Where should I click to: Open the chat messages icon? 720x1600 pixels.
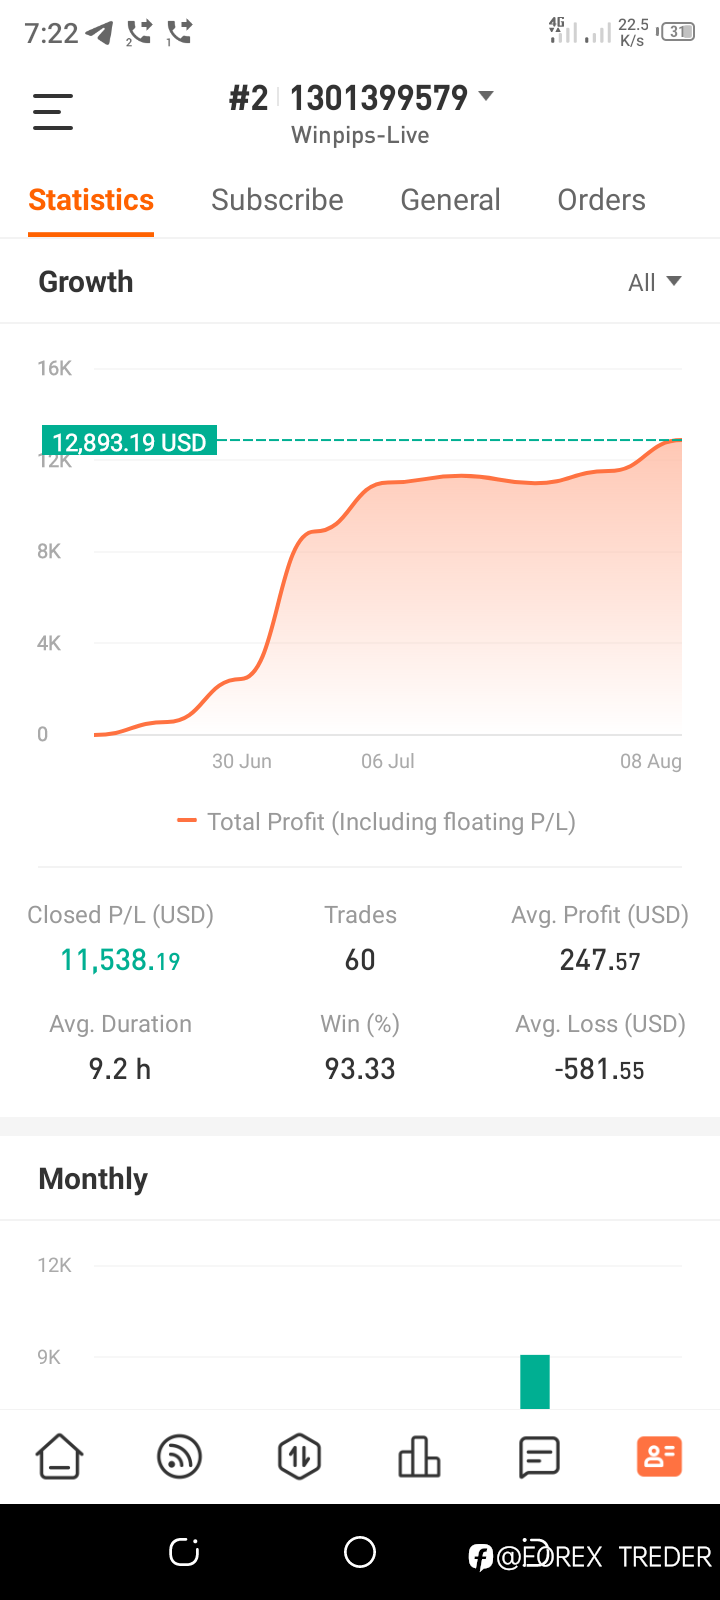tap(539, 1456)
